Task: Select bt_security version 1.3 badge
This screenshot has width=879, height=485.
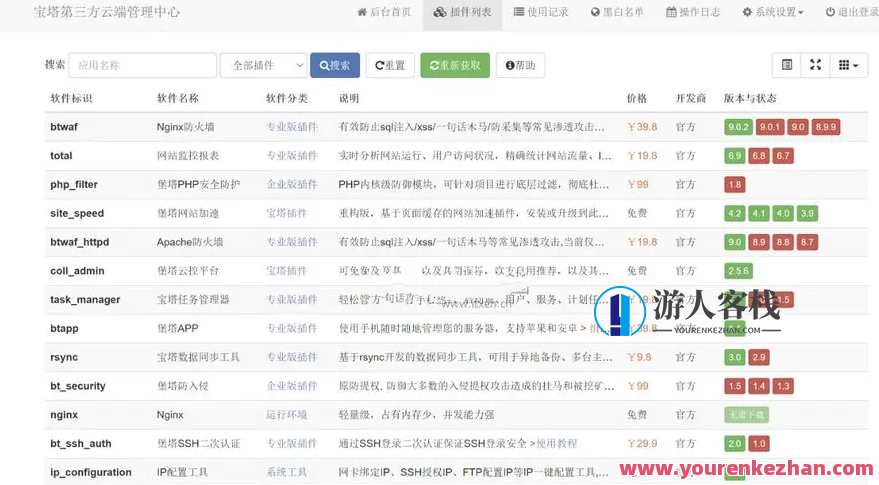Action: point(783,386)
